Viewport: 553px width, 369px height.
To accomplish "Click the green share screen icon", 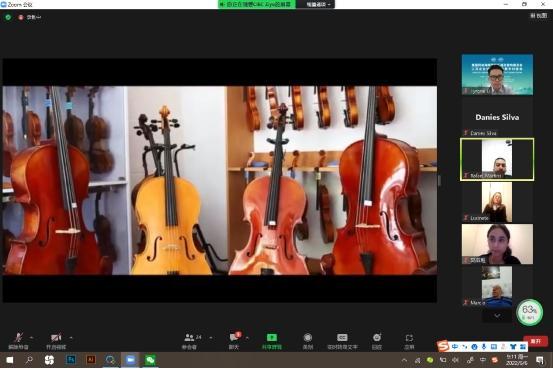I will 272,337.
